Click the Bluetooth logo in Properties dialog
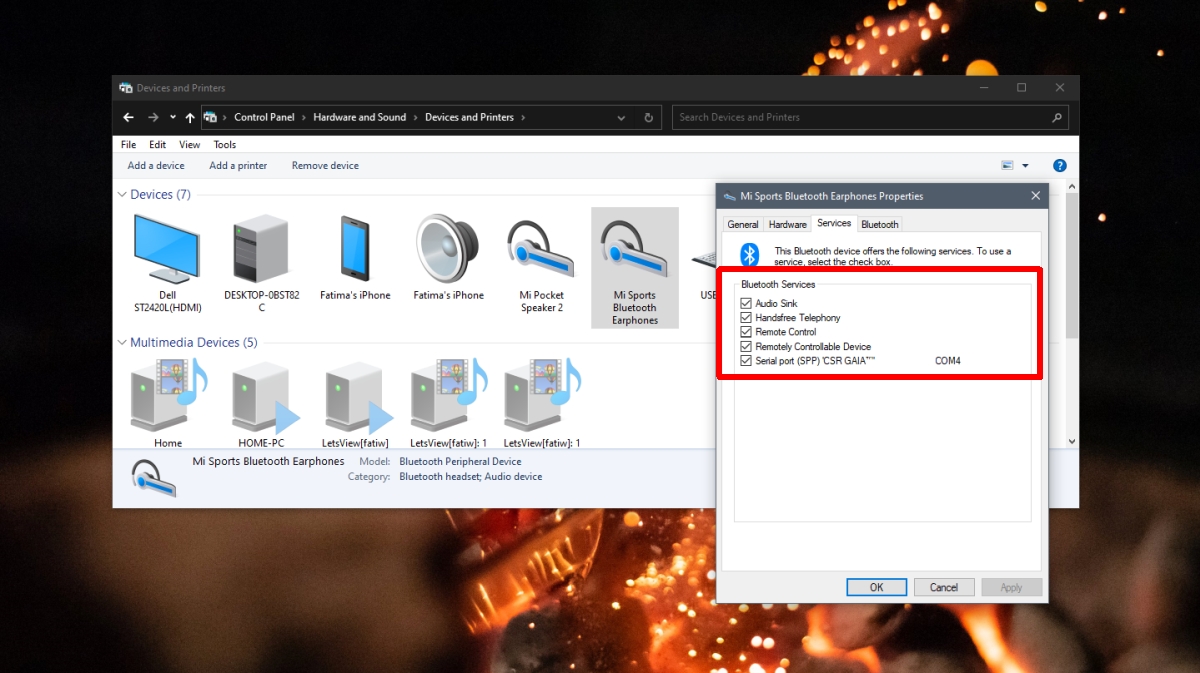1200x673 pixels. coord(749,255)
